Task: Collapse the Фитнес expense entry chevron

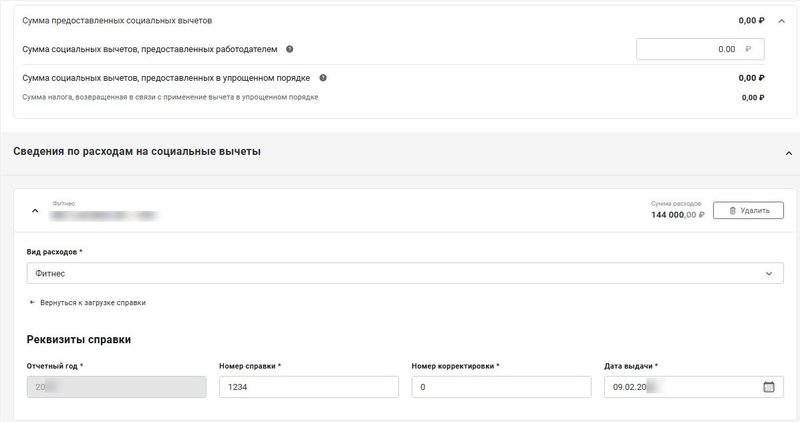Action: coord(35,211)
